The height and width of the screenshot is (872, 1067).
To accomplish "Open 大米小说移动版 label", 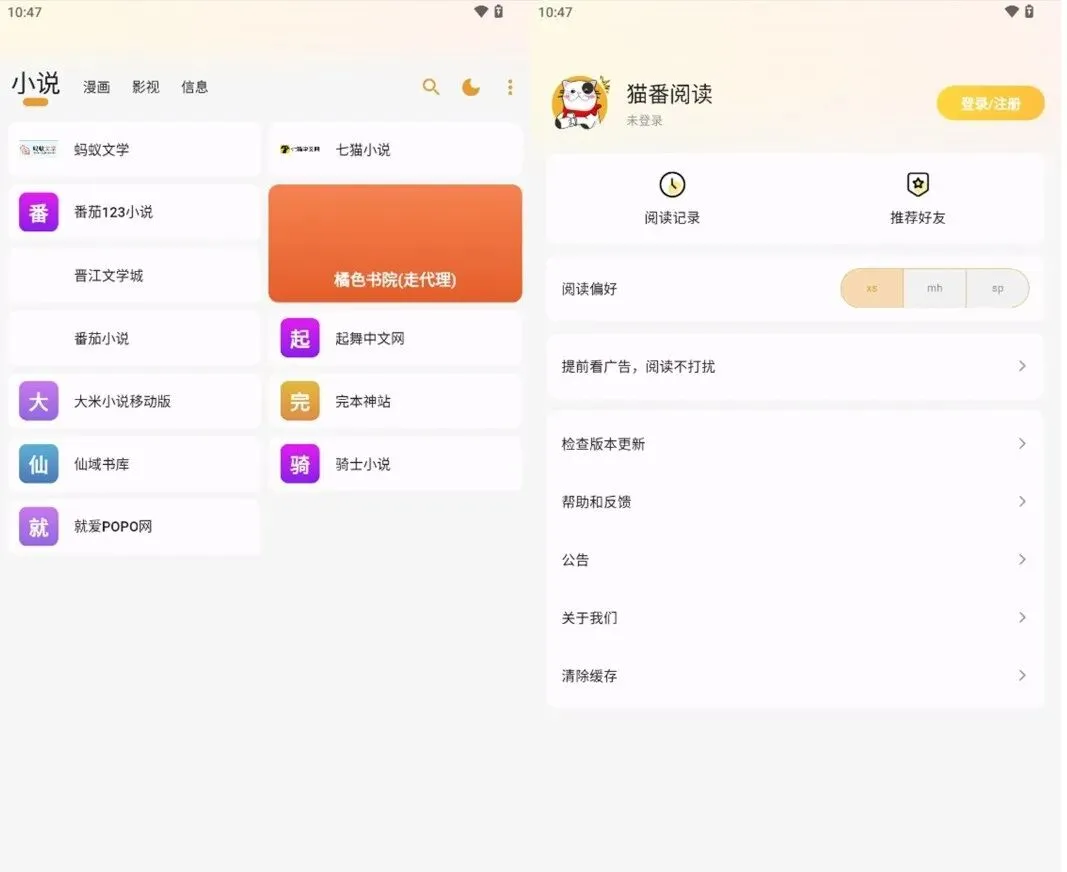I will [122, 401].
